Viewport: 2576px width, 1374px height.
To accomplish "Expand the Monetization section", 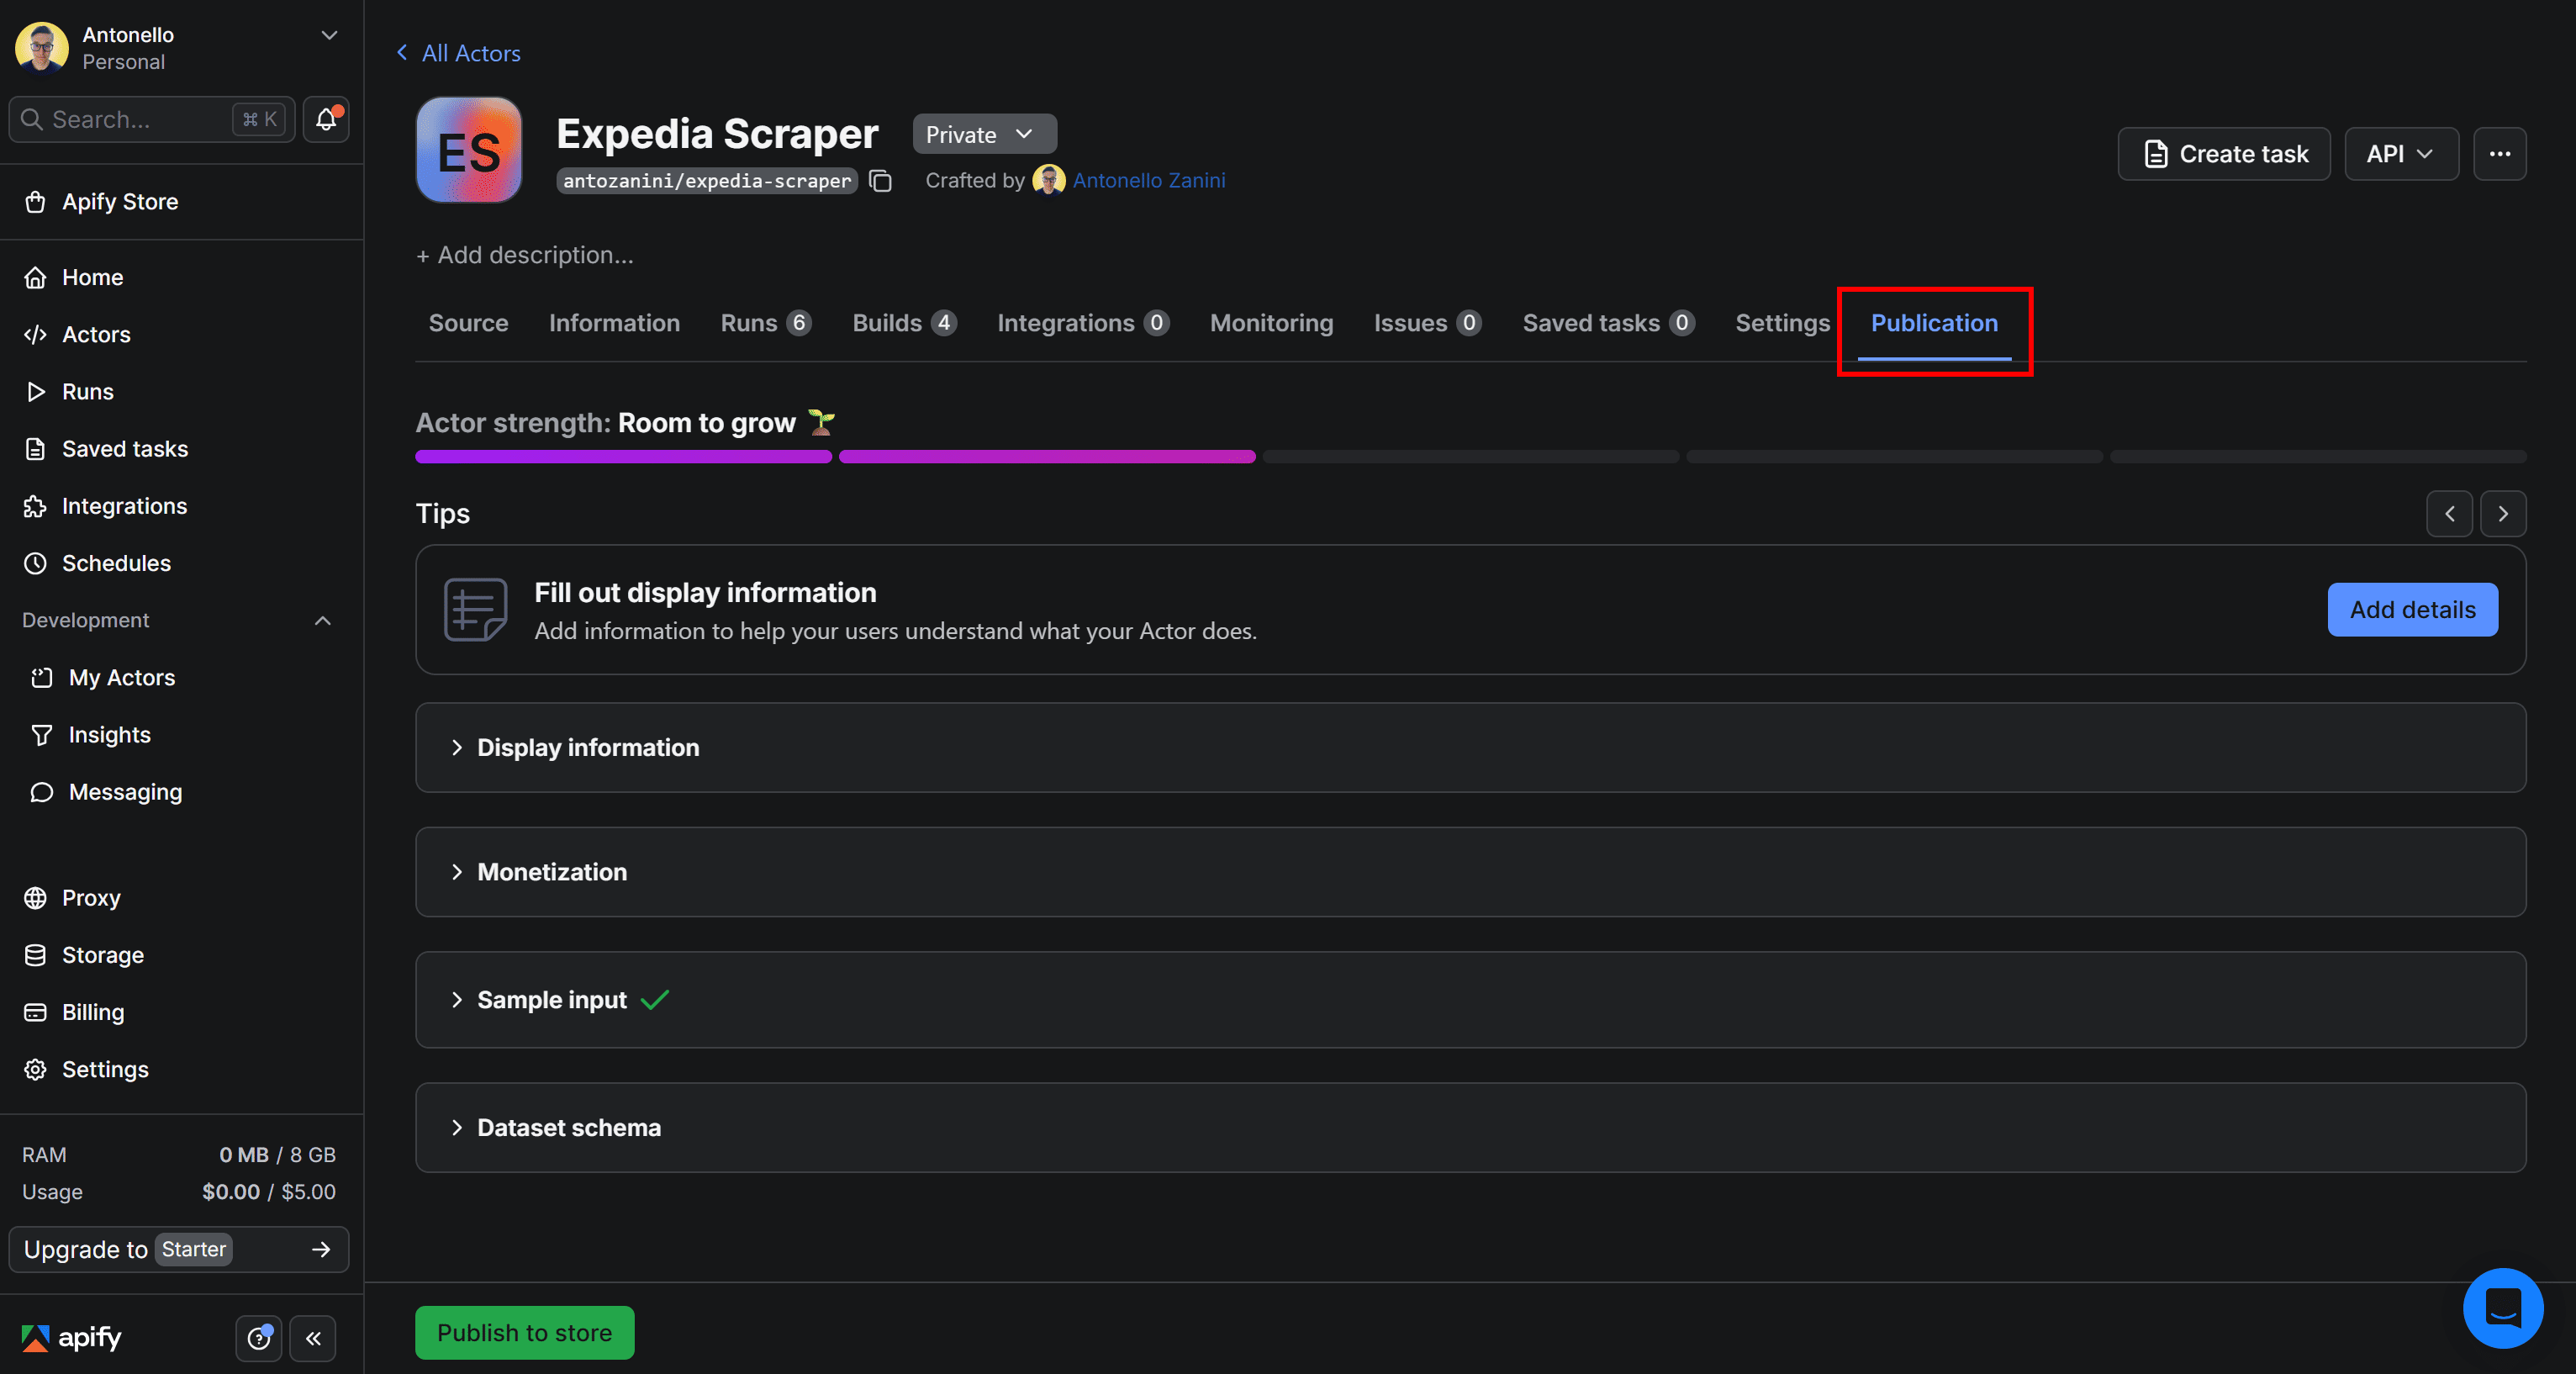I will [x=551, y=871].
